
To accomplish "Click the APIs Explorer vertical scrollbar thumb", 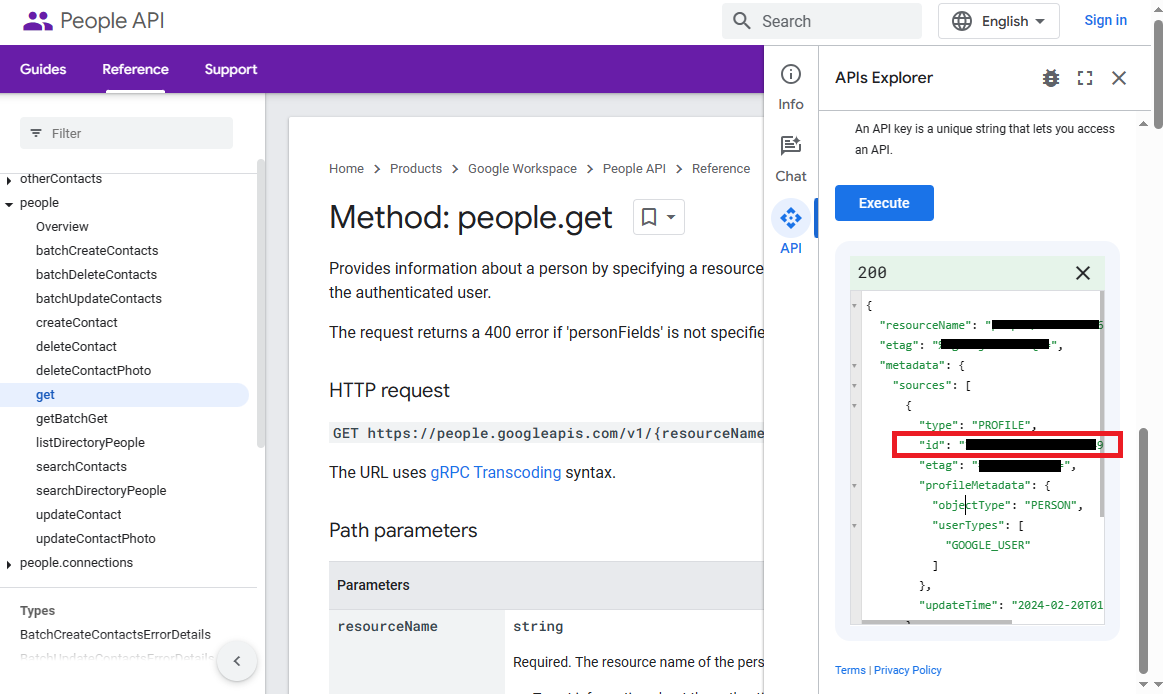I will coord(1143,550).
